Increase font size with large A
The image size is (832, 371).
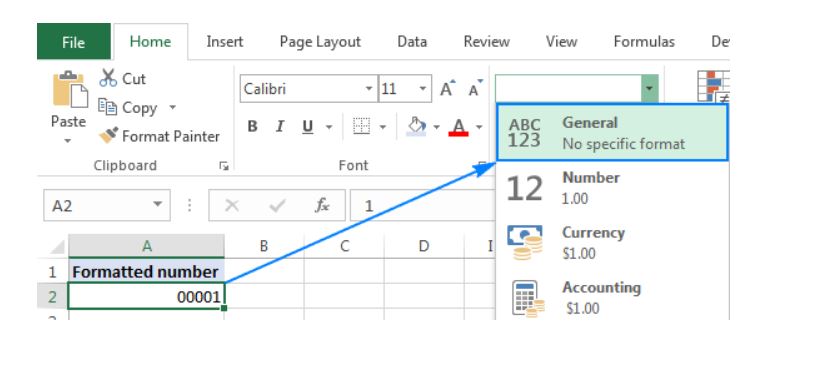tap(447, 89)
